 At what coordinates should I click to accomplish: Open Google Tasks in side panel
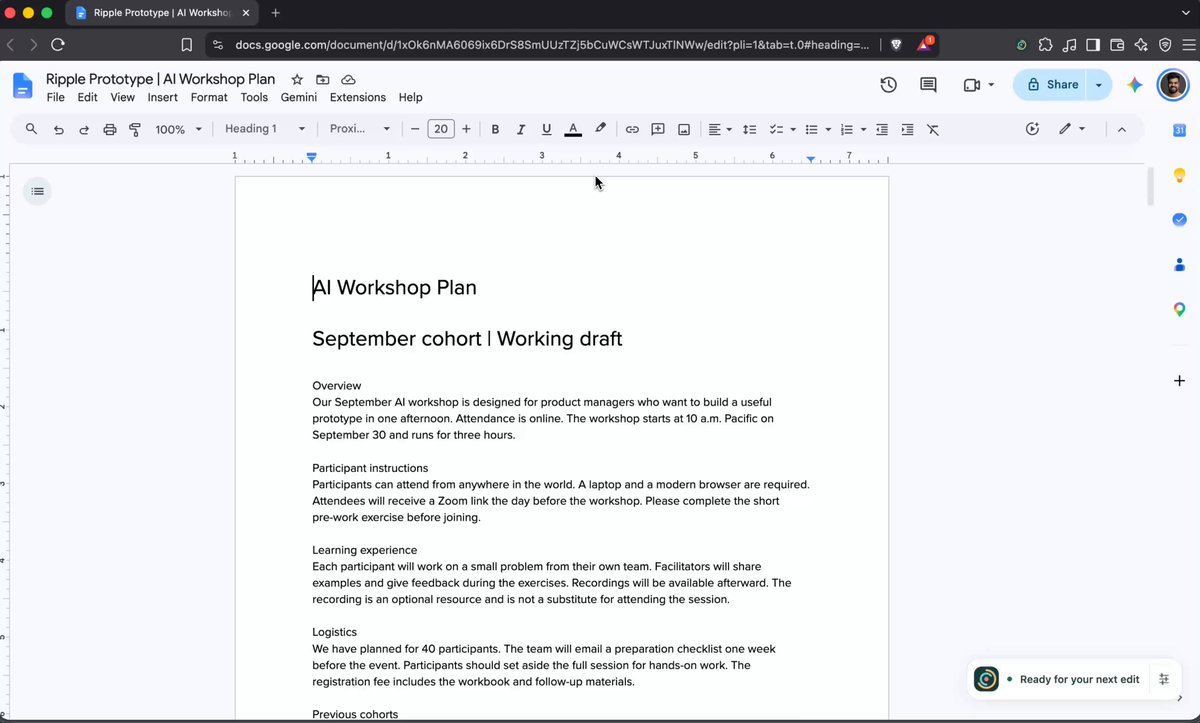pyautogui.click(x=1179, y=219)
